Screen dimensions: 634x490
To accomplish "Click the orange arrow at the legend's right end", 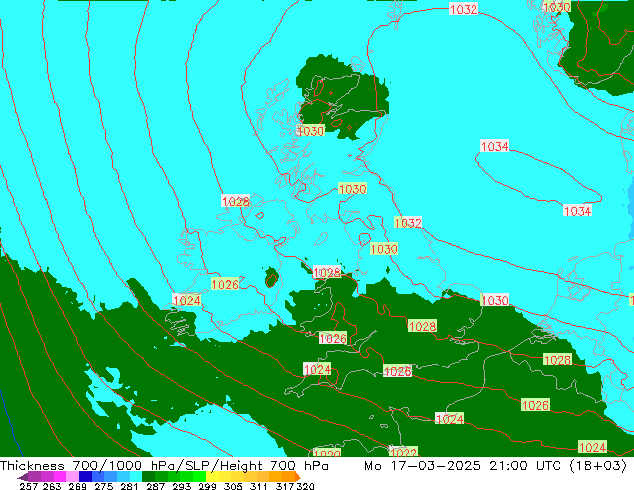I will [x=298, y=477].
